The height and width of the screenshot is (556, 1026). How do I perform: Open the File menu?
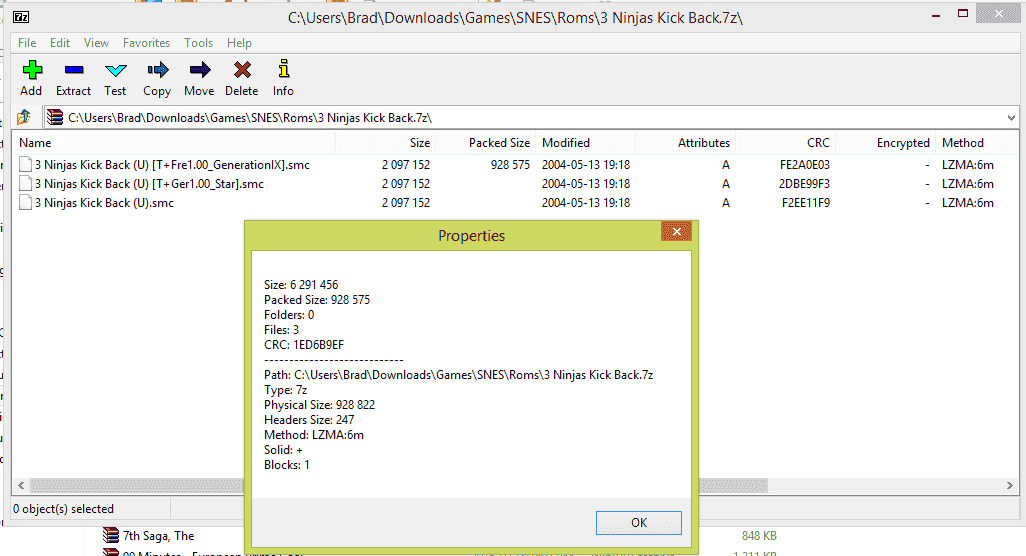tap(27, 43)
